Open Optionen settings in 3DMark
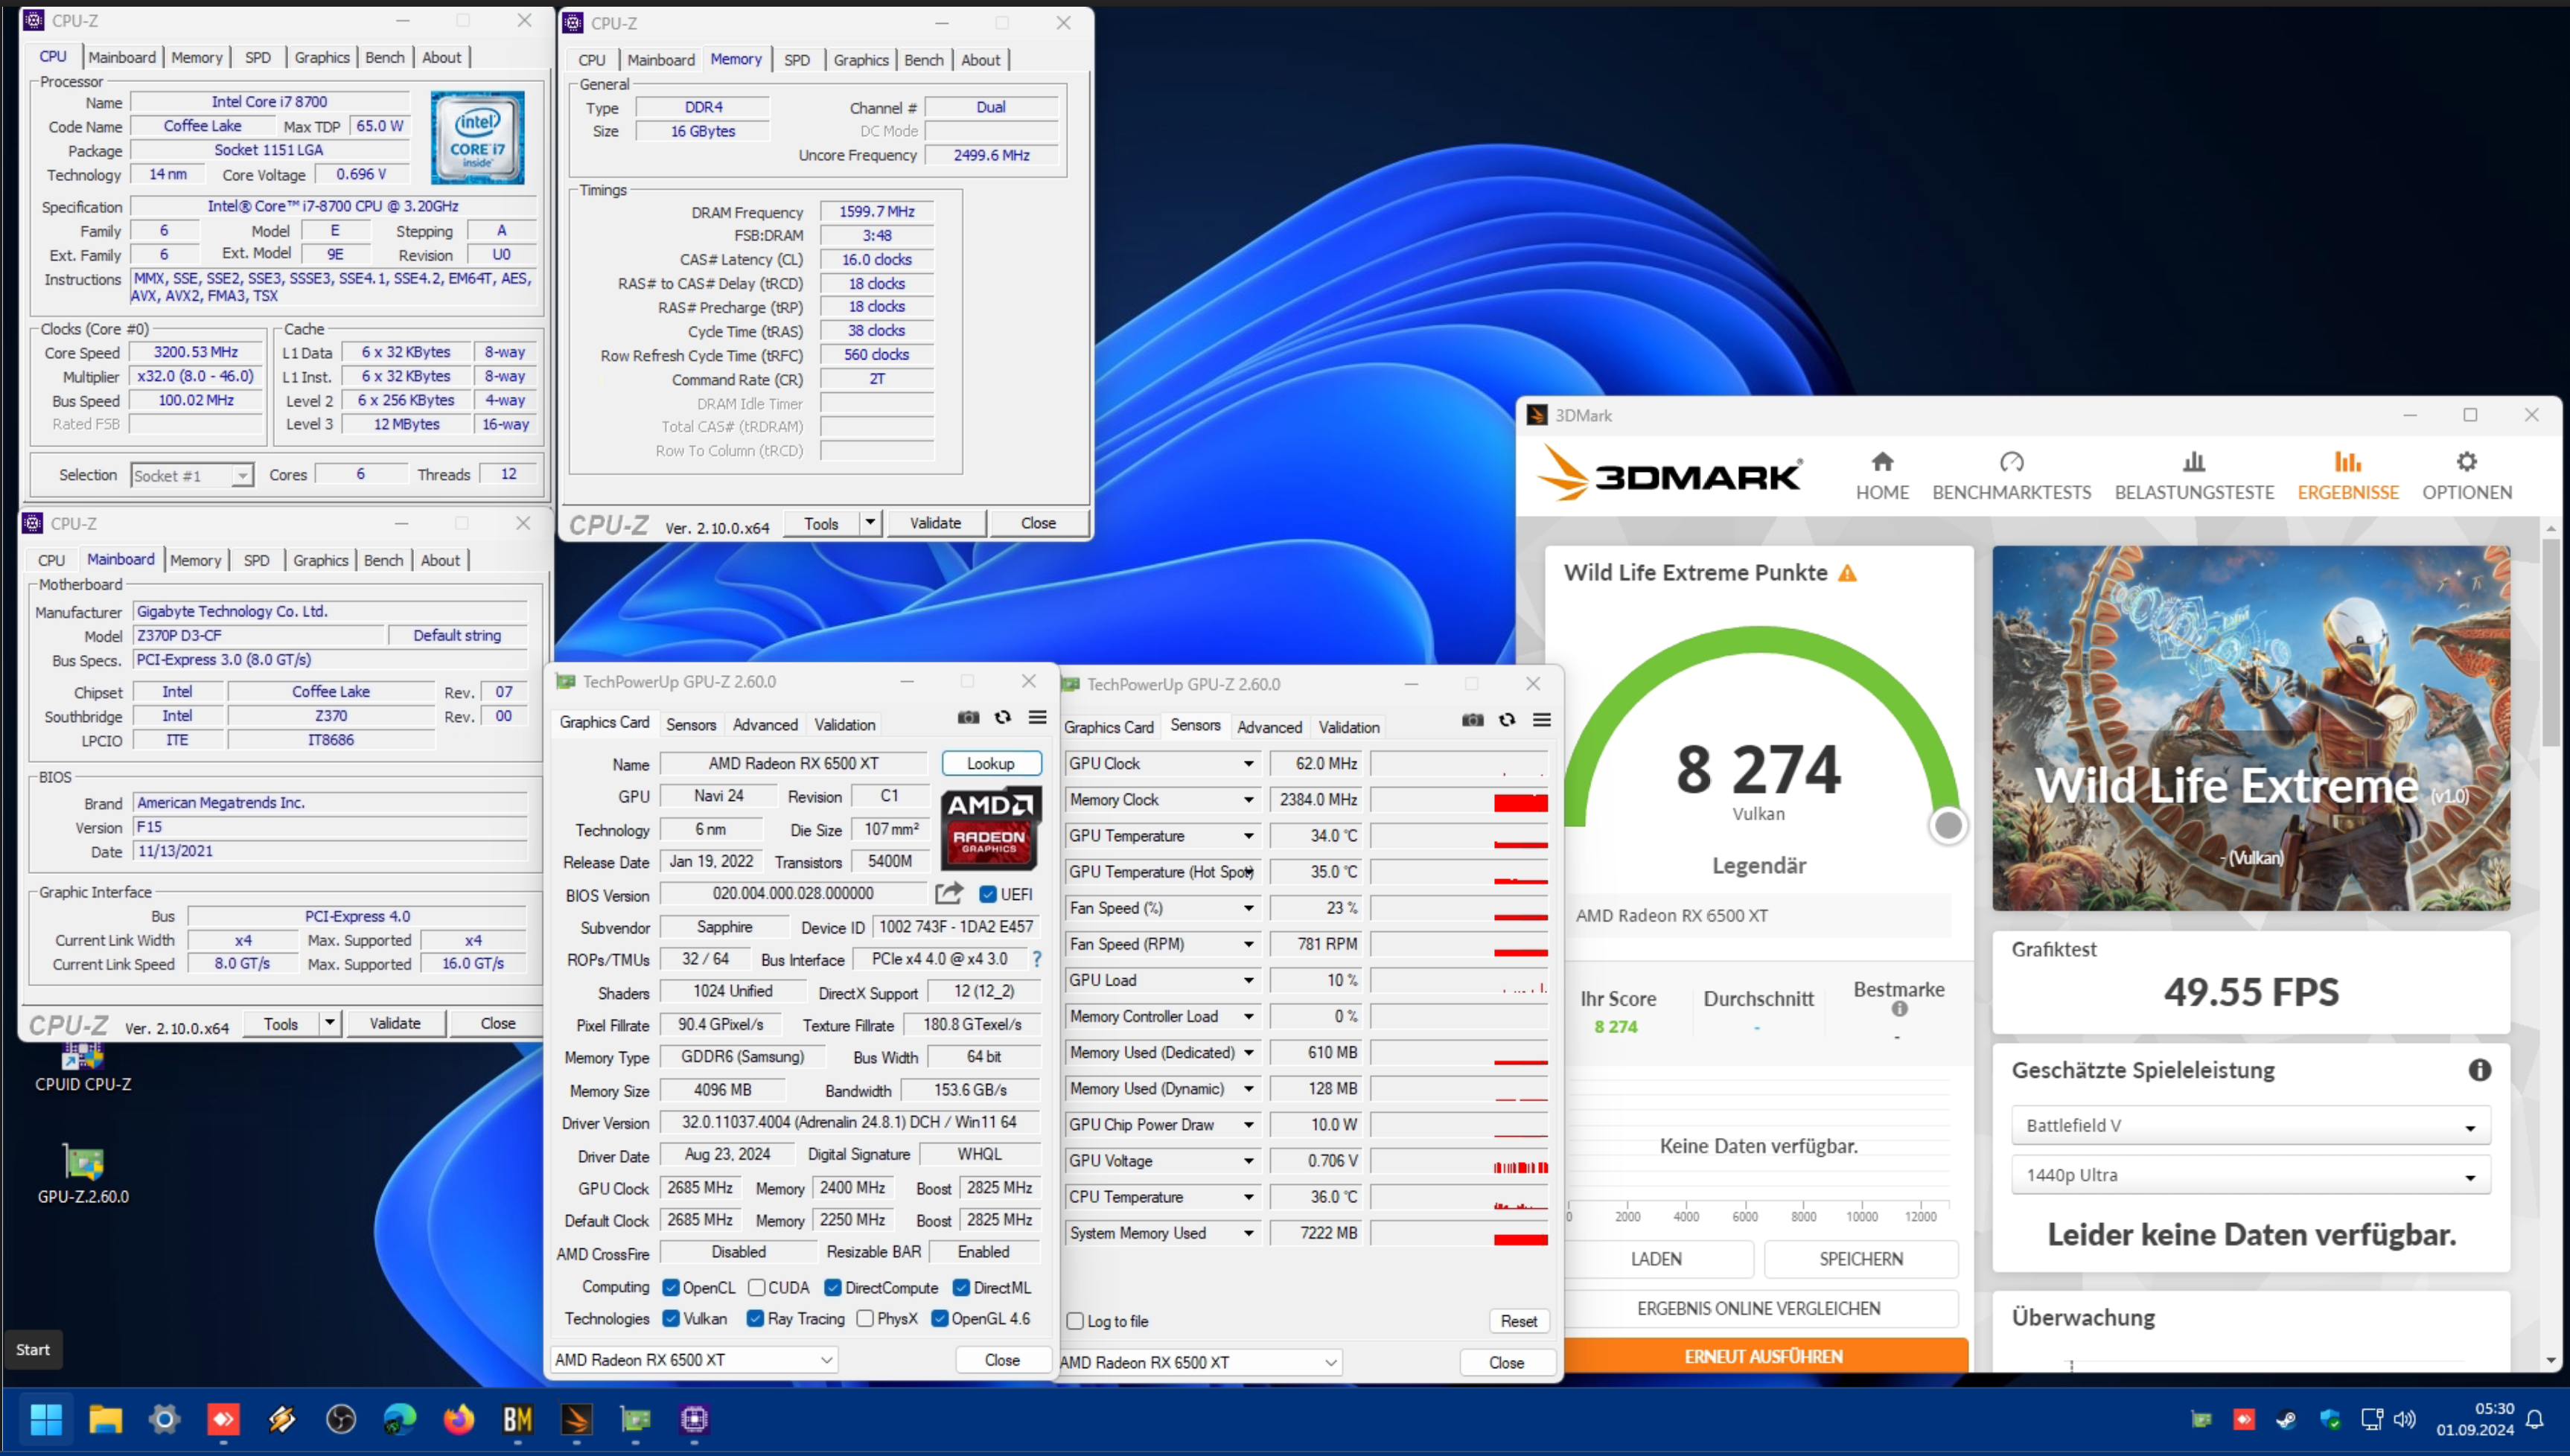2570x1456 pixels. tap(2466, 475)
